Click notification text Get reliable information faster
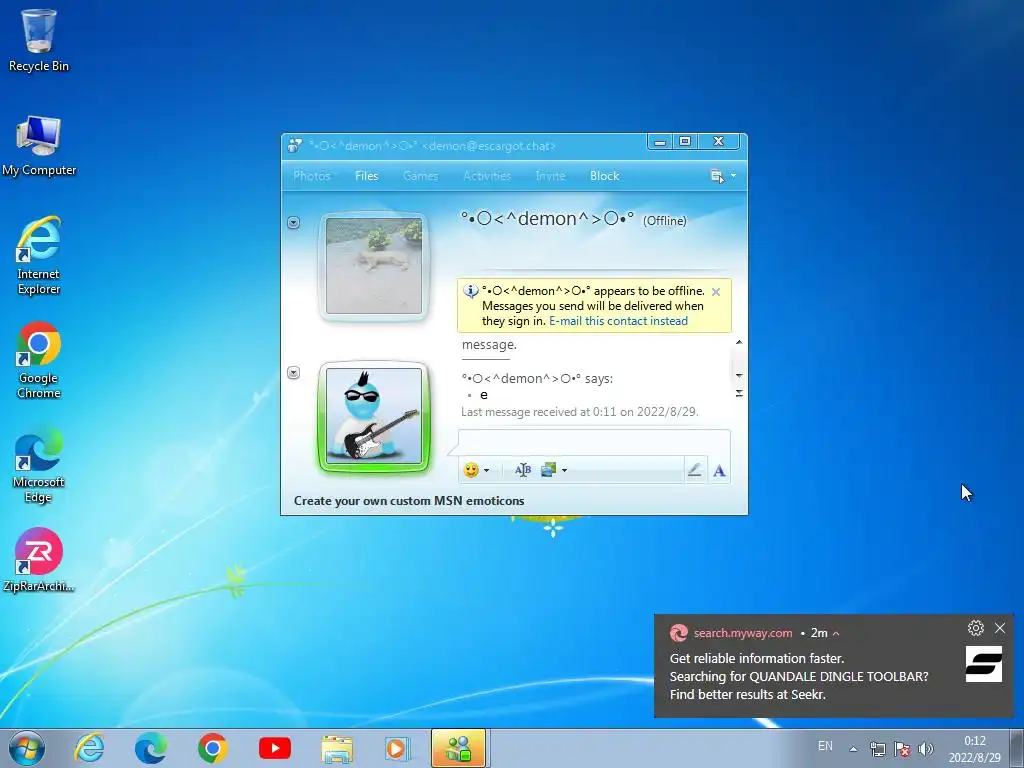 point(756,658)
